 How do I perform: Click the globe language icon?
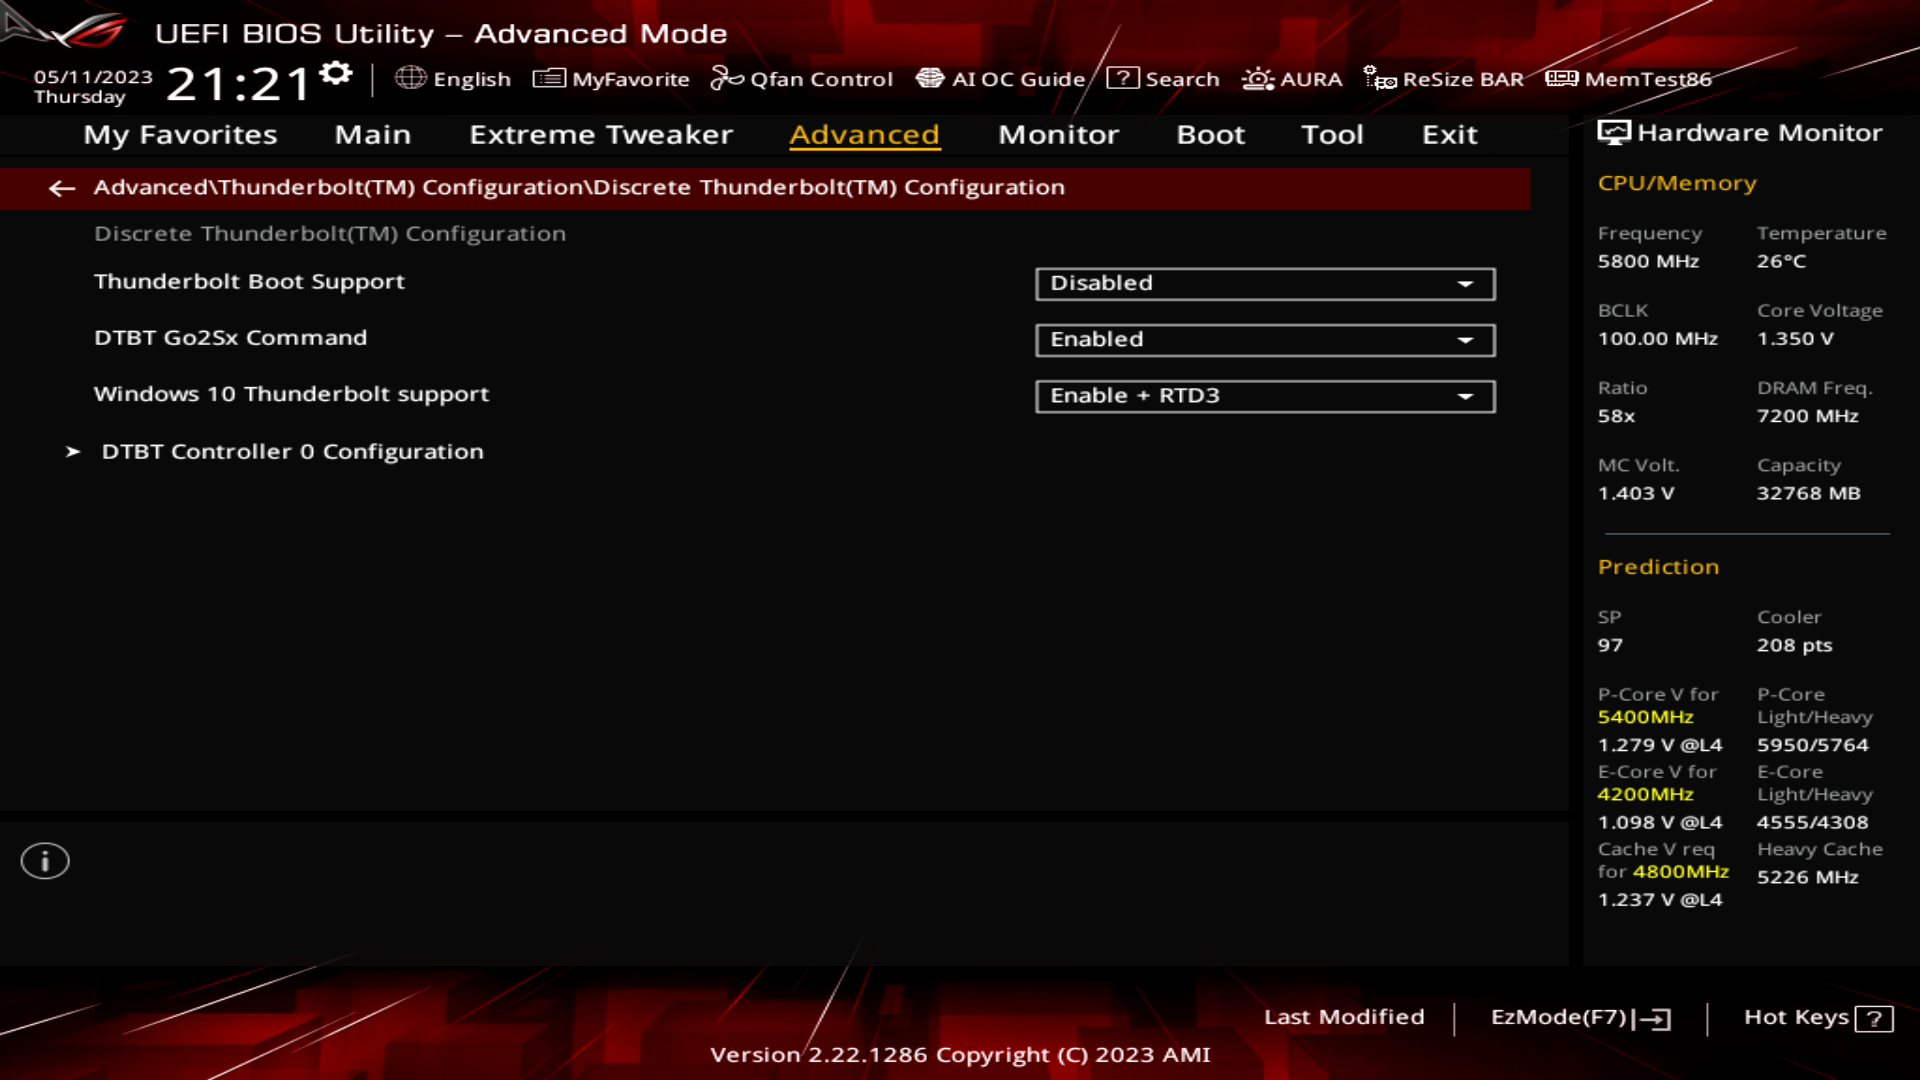tap(410, 78)
